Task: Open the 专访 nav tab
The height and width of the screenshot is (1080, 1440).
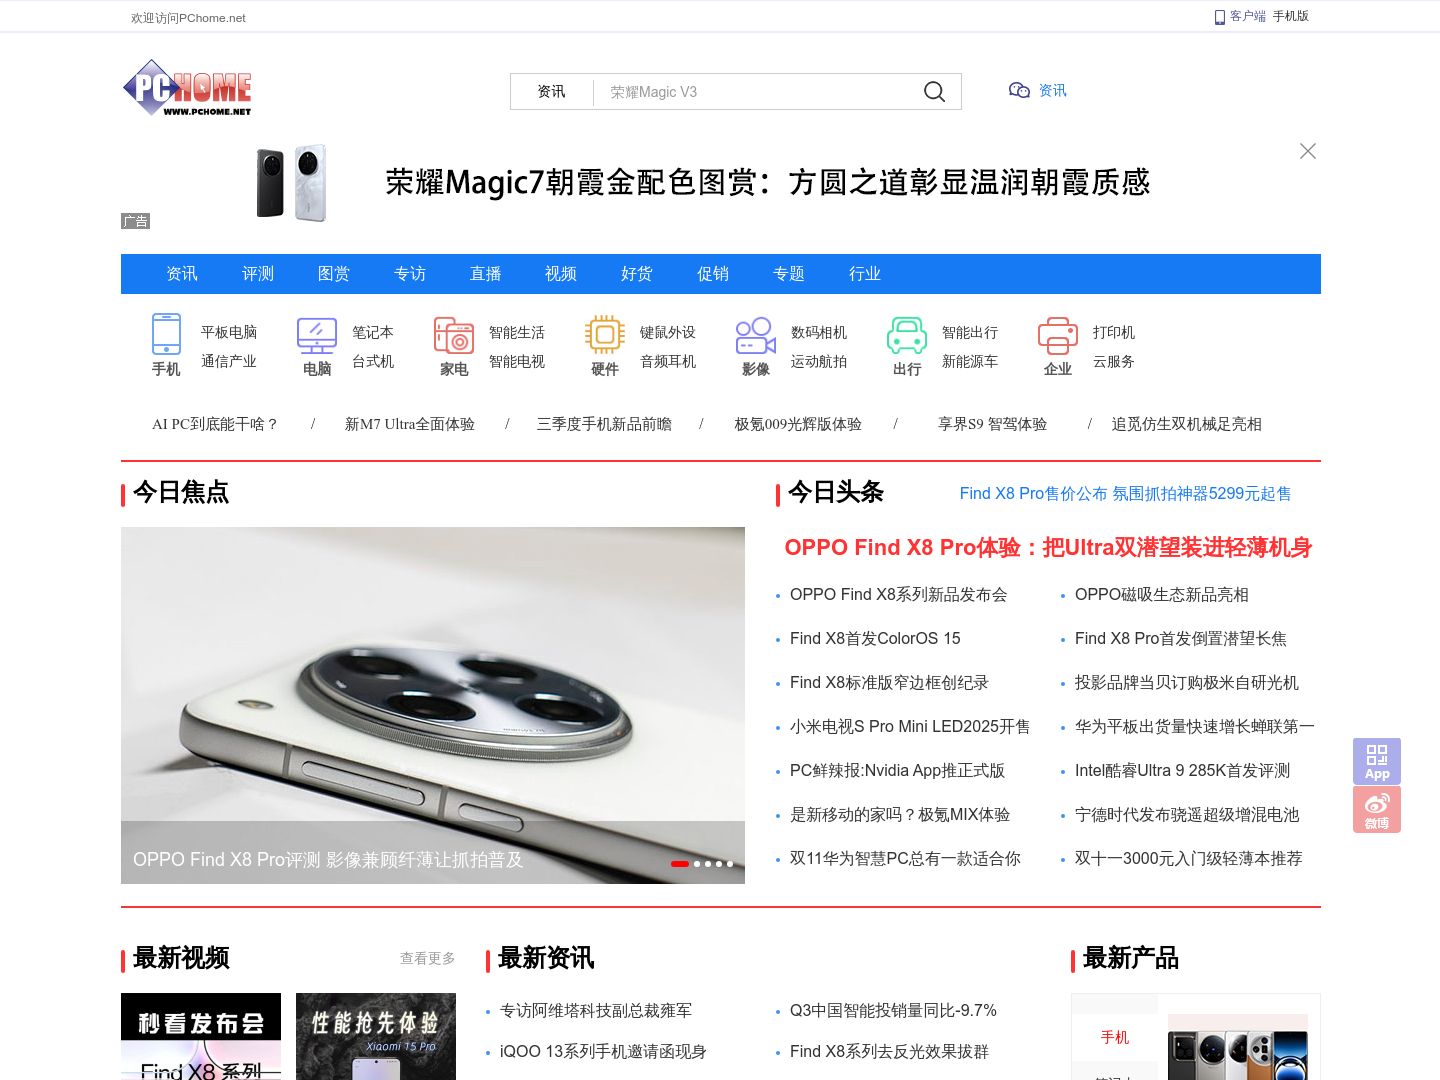Action: click(410, 274)
